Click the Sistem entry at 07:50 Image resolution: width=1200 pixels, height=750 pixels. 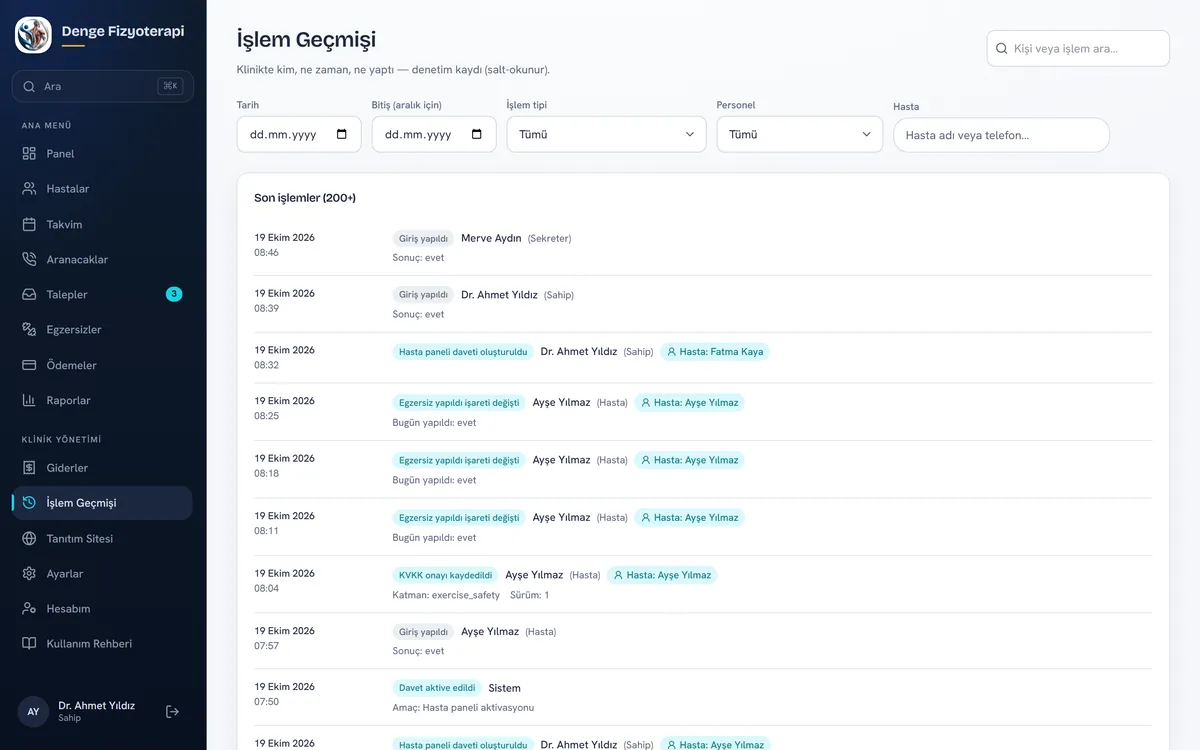[x=504, y=688]
